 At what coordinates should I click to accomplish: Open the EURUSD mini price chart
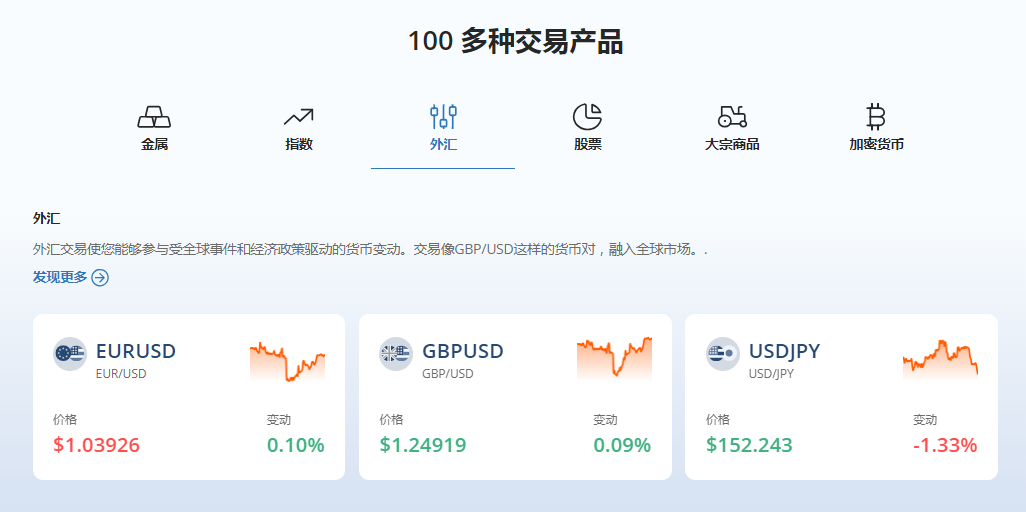click(287, 361)
